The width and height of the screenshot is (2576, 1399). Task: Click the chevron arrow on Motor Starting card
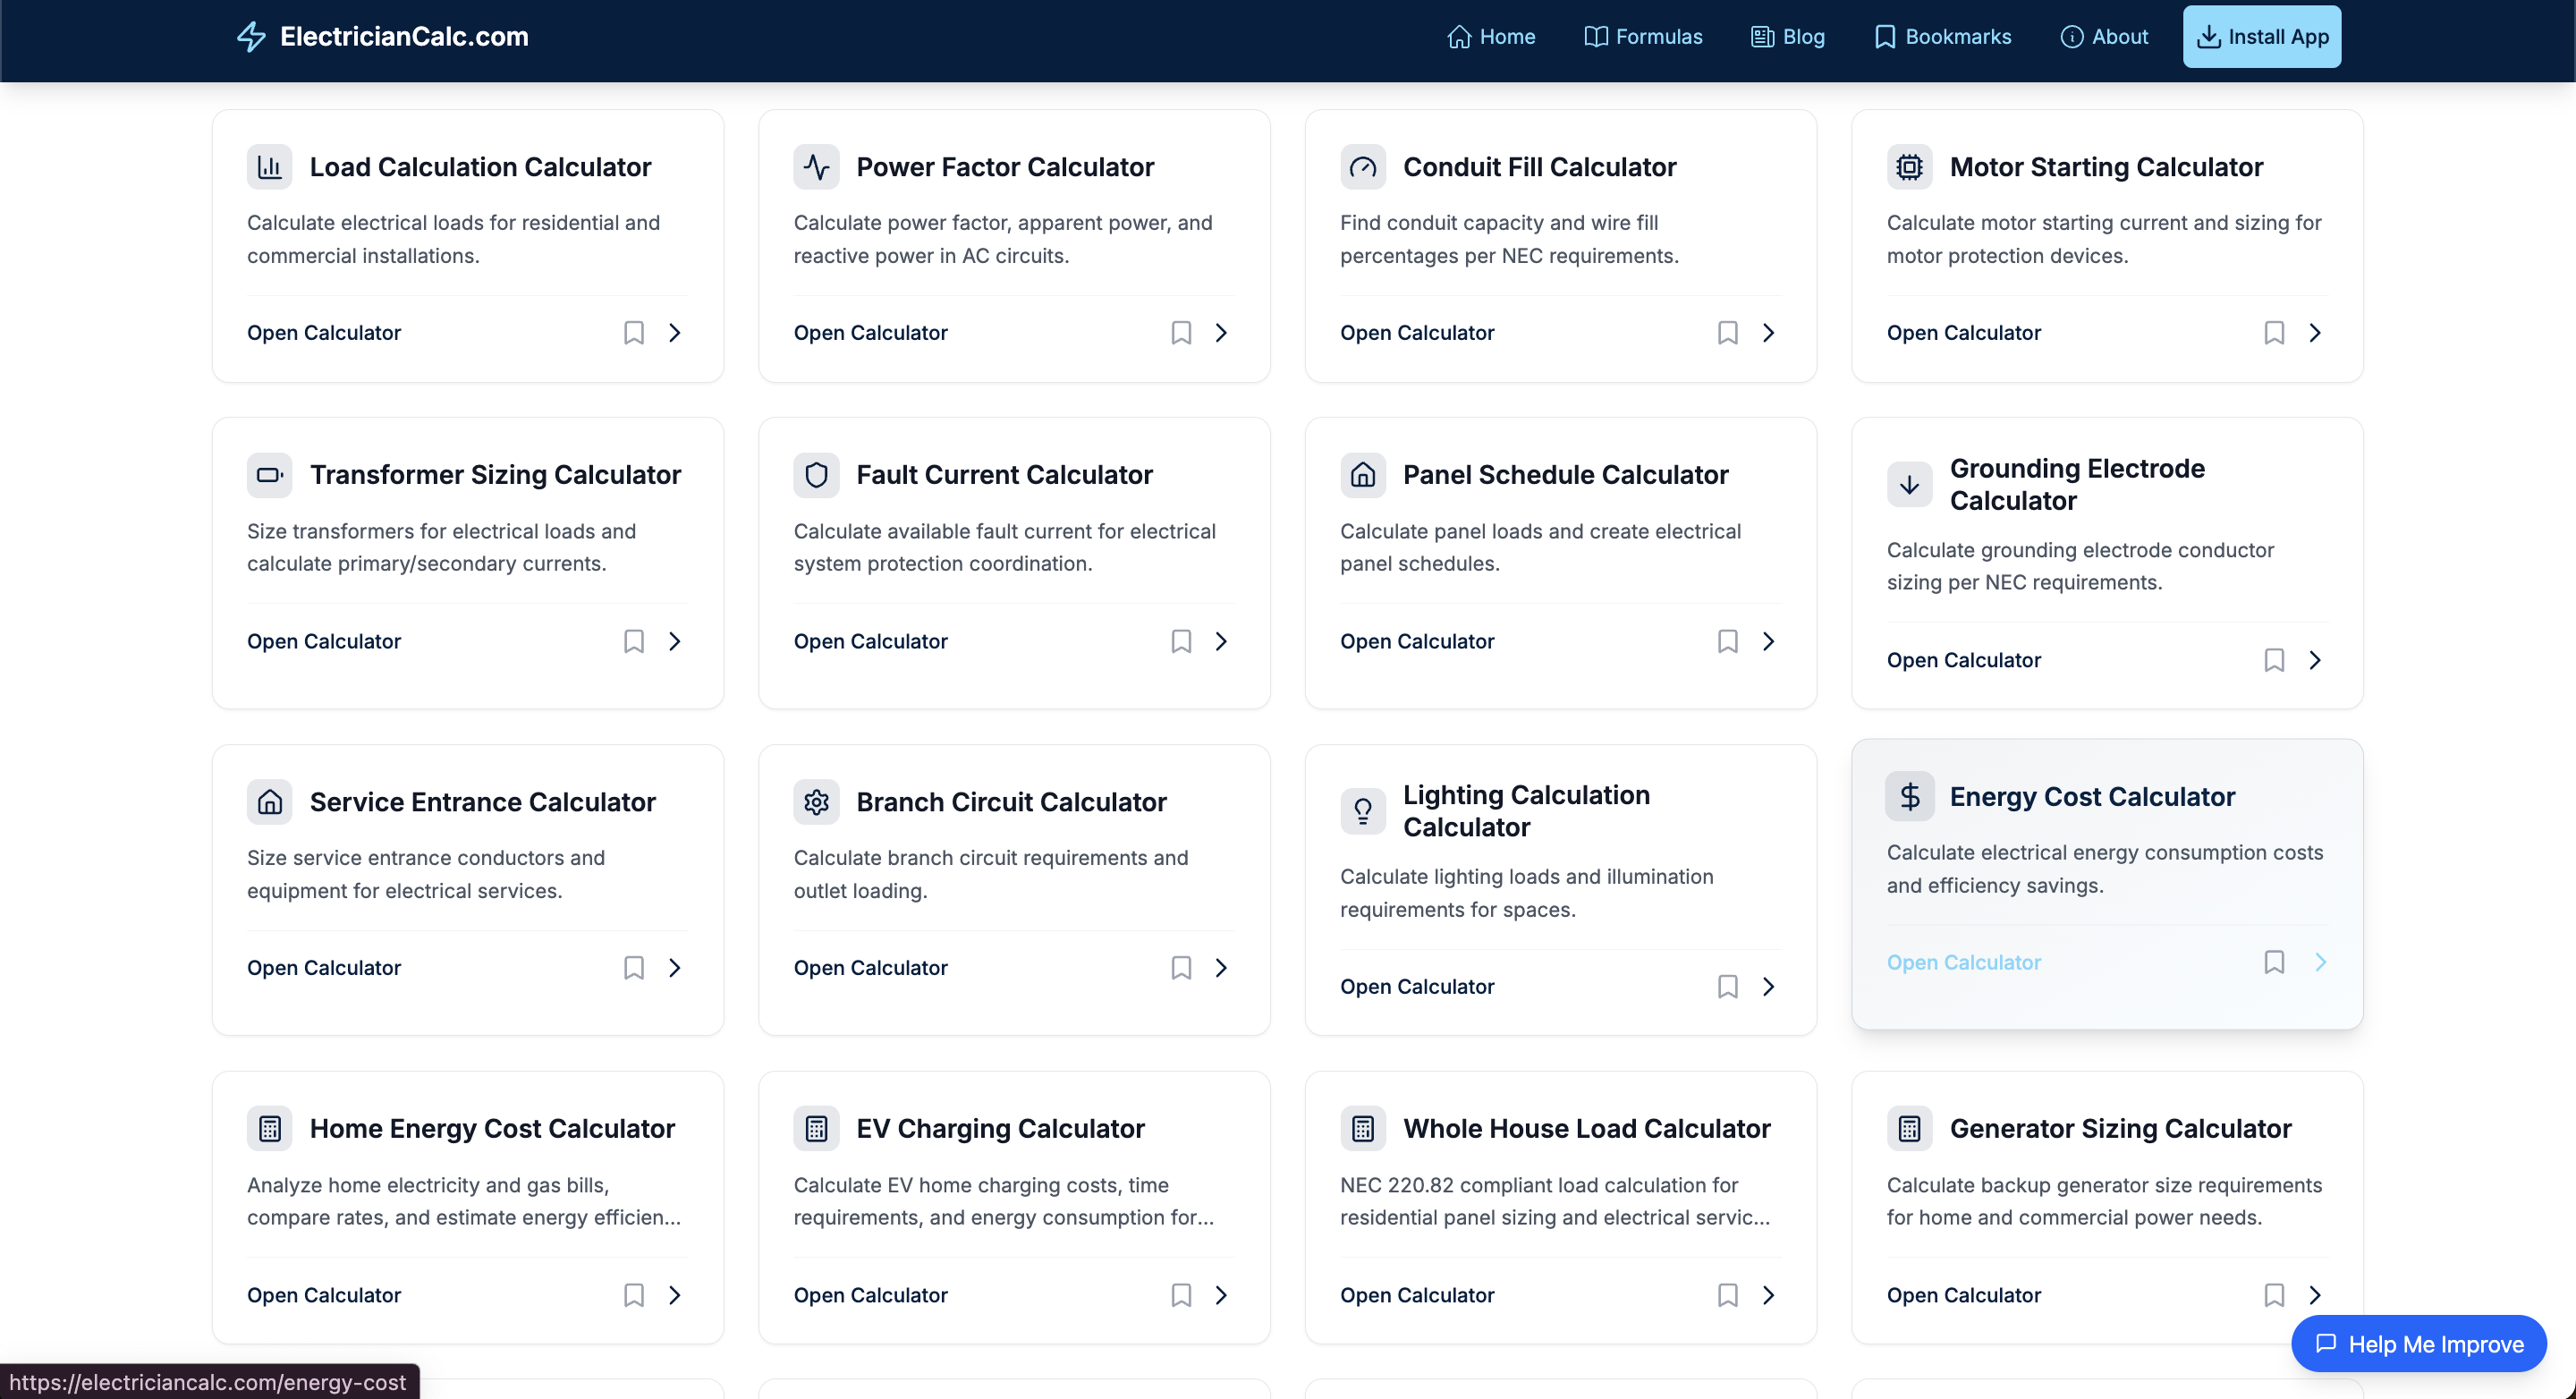point(2315,333)
